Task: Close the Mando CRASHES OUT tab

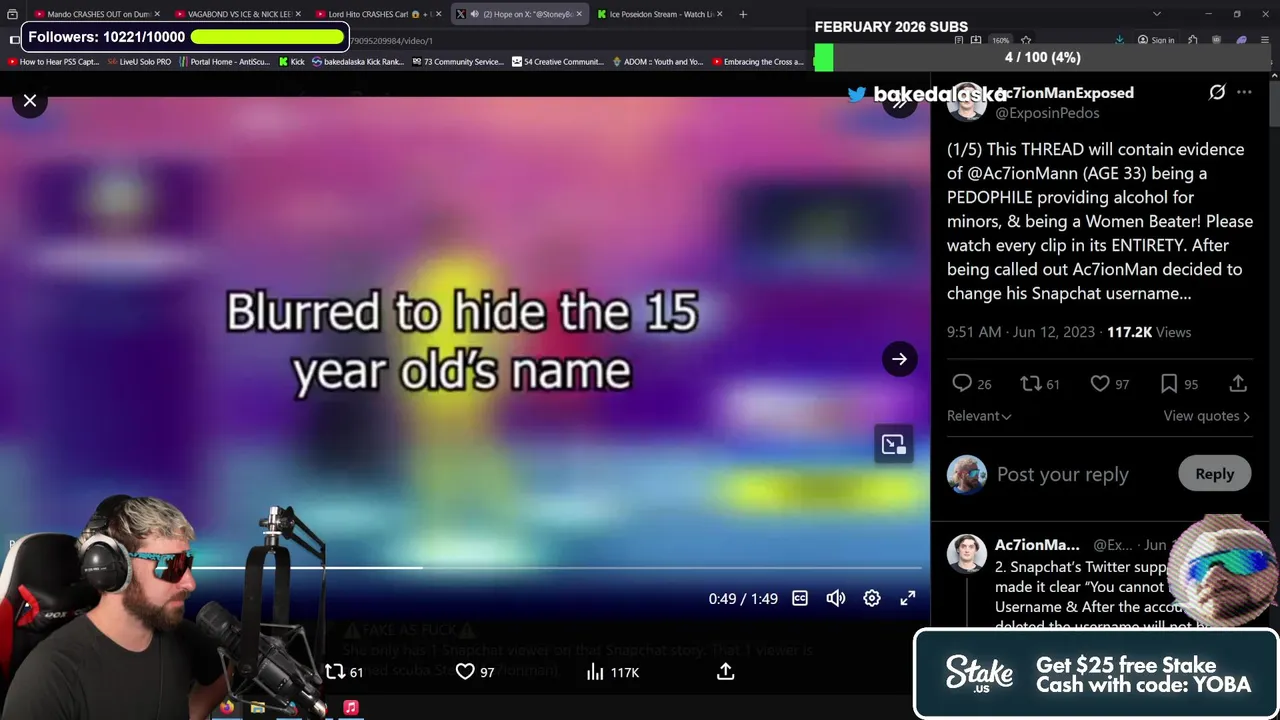Action: [156, 14]
